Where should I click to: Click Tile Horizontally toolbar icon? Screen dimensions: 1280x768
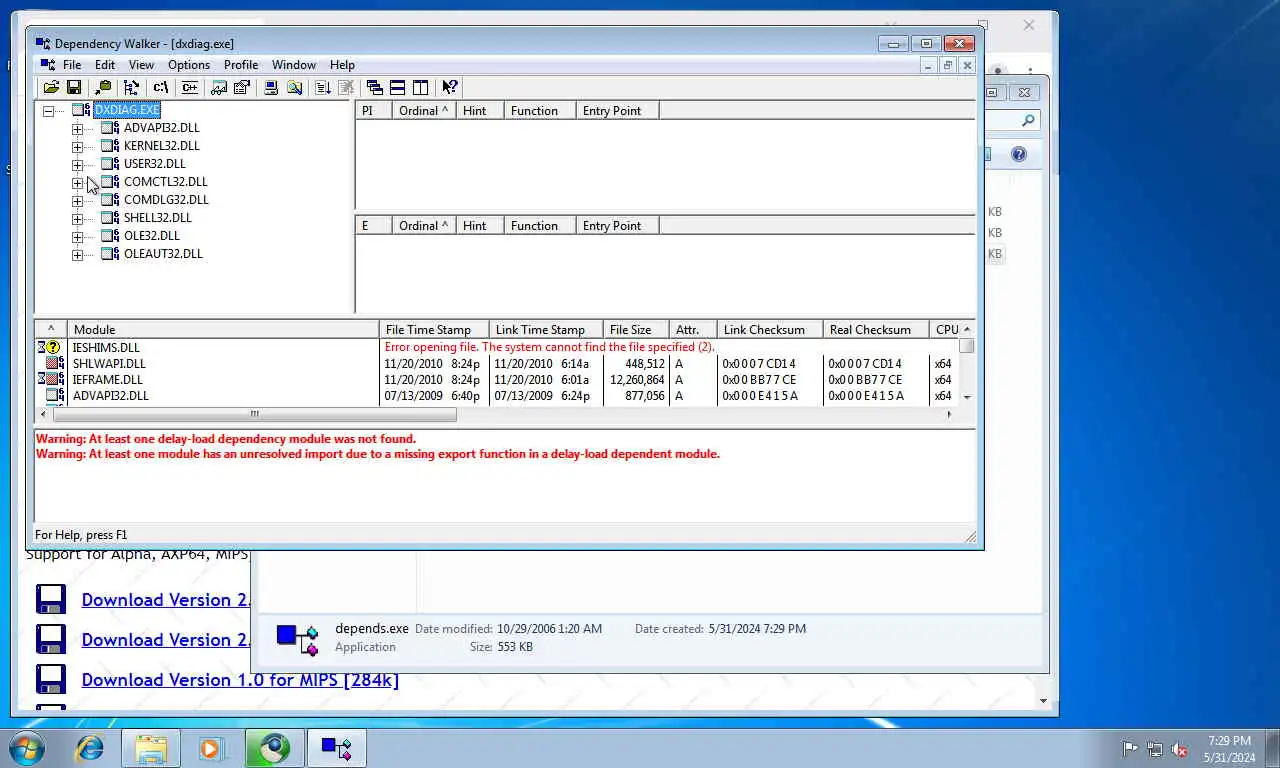397,88
